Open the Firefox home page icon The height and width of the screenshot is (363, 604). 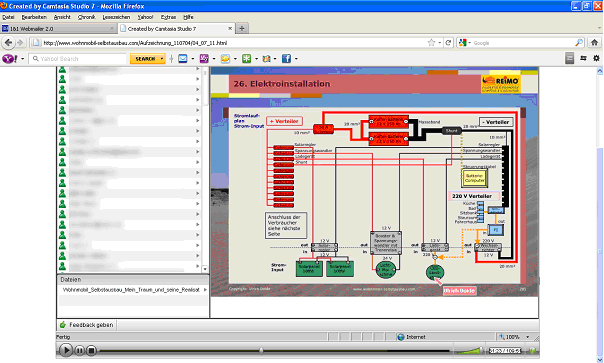(594, 42)
